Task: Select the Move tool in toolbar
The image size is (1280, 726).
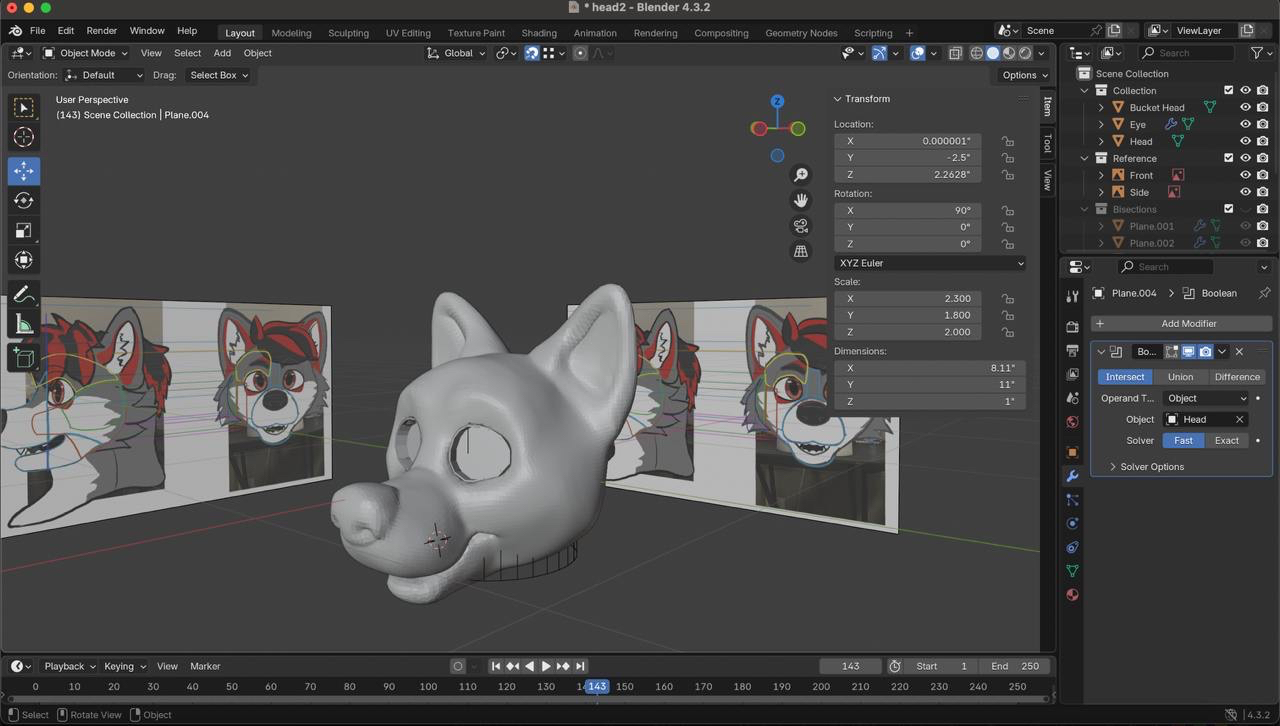Action: pyautogui.click(x=24, y=171)
